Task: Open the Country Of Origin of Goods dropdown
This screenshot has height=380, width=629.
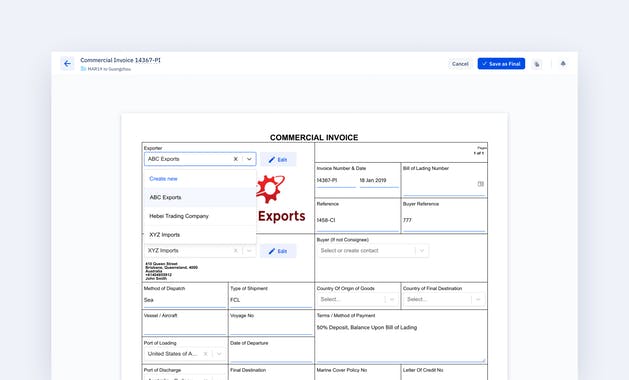Action: click(357, 299)
